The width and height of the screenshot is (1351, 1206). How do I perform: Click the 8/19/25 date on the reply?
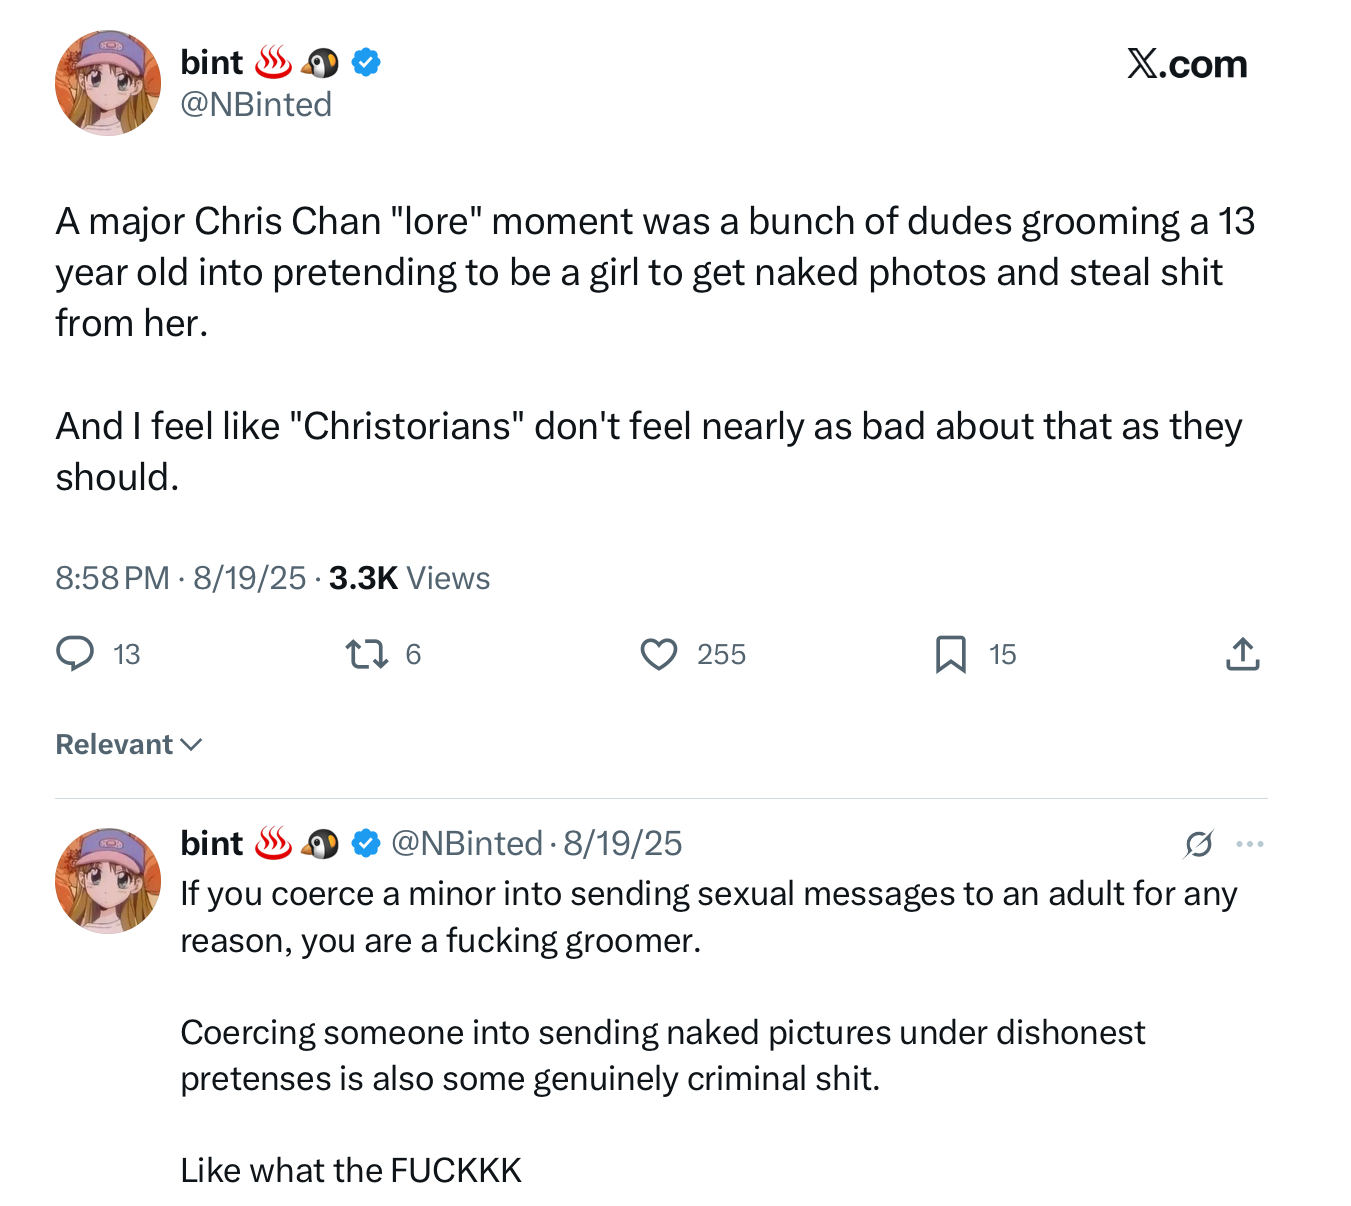click(x=622, y=844)
